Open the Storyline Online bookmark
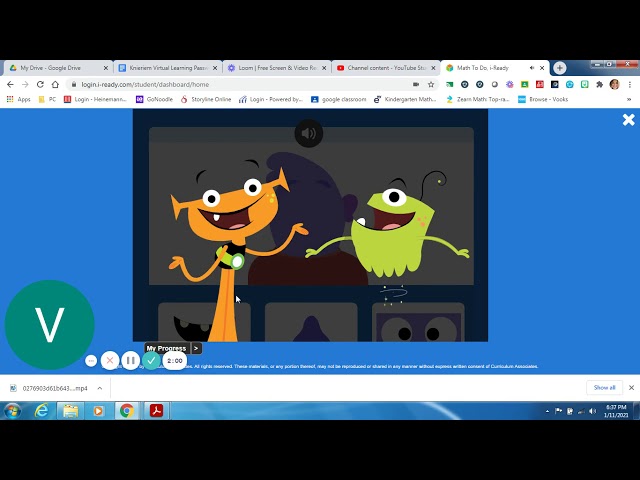Image resolution: width=640 pixels, height=480 pixels. click(206, 99)
